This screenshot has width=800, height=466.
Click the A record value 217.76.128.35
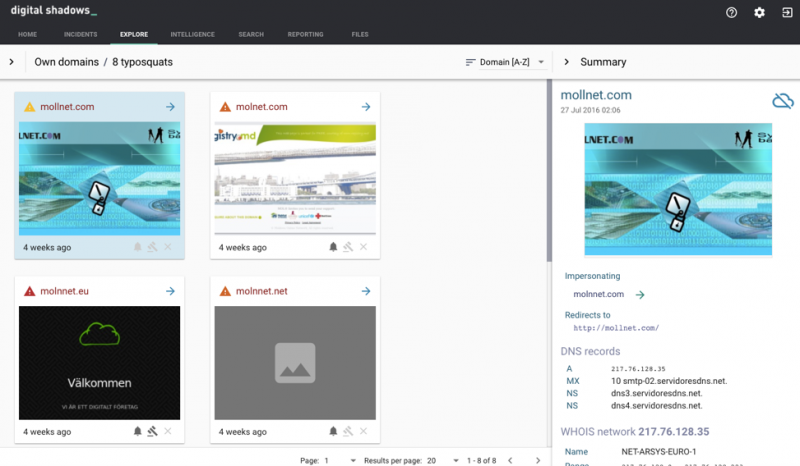[638, 369]
